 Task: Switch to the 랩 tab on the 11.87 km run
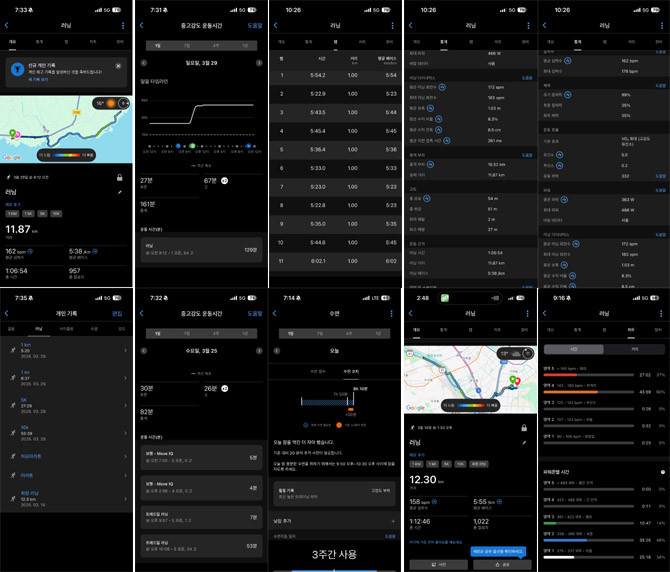coord(67,43)
